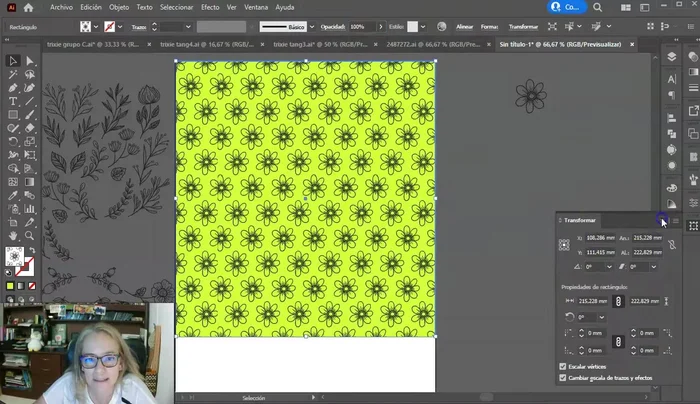Select the Rotate tool
700x404 pixels.
[13, 142]
